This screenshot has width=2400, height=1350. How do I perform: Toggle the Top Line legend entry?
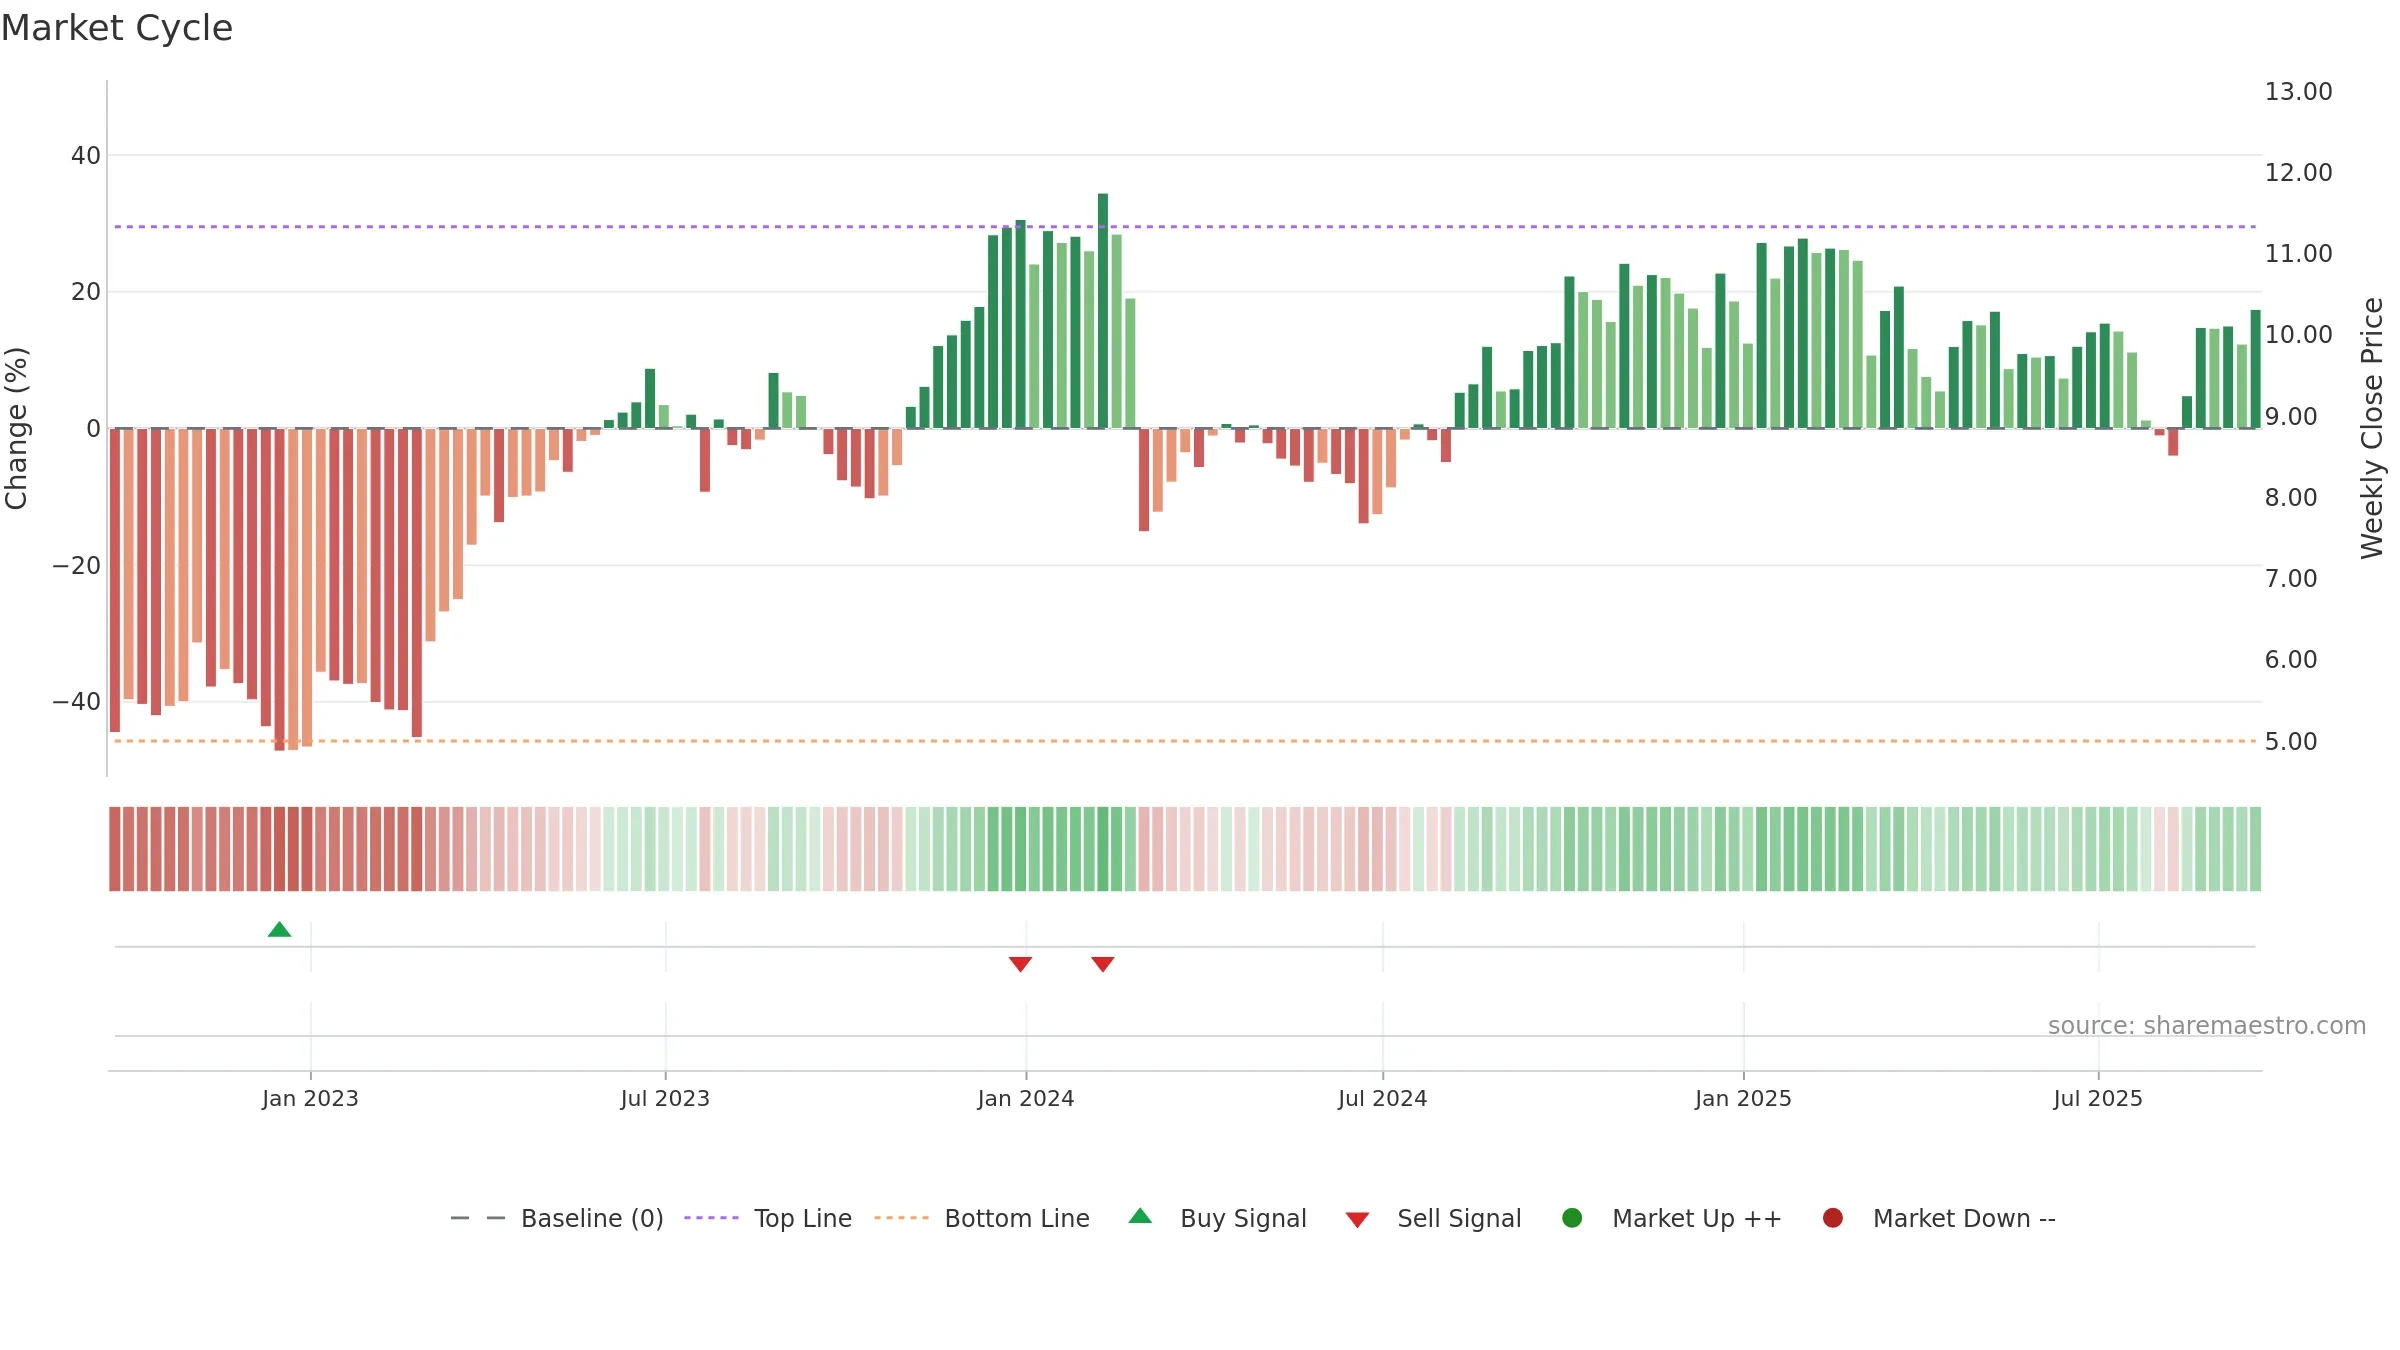(768, 1218)
